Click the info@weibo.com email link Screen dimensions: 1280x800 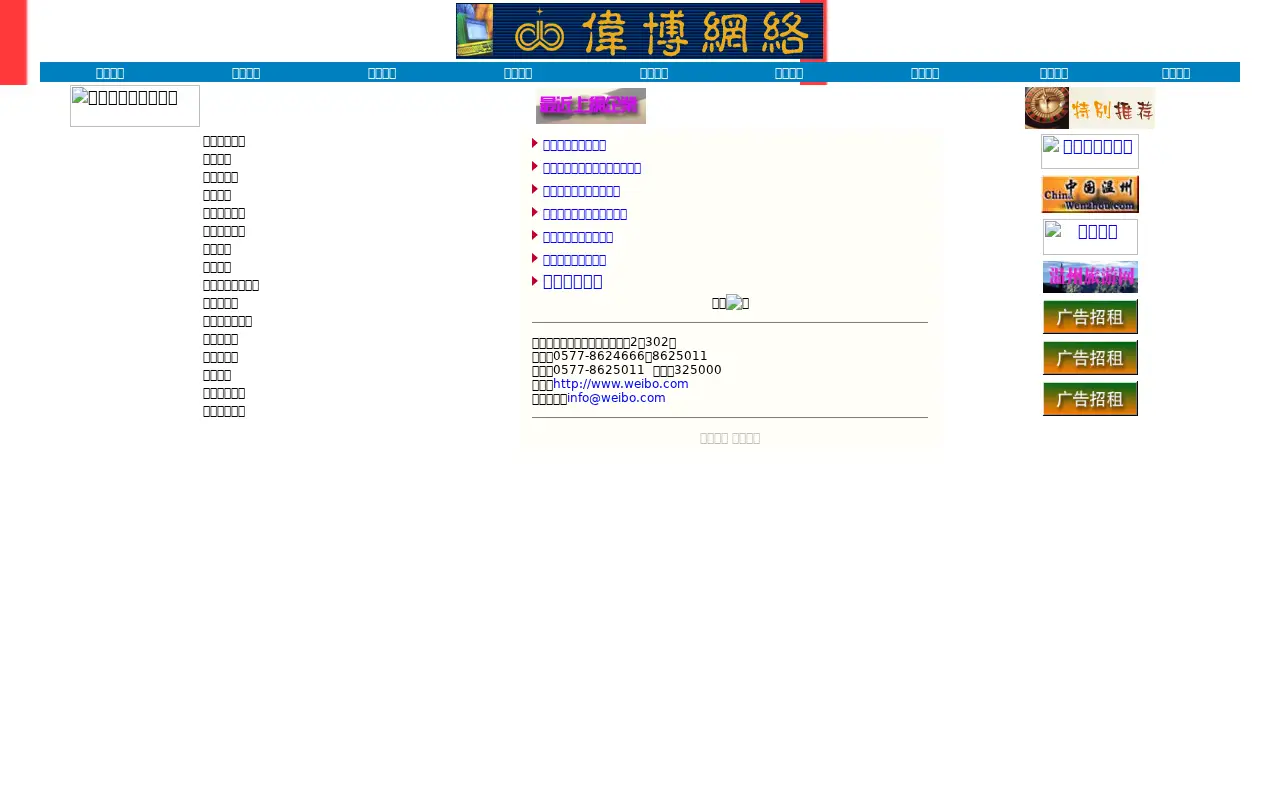click(616, 398)
